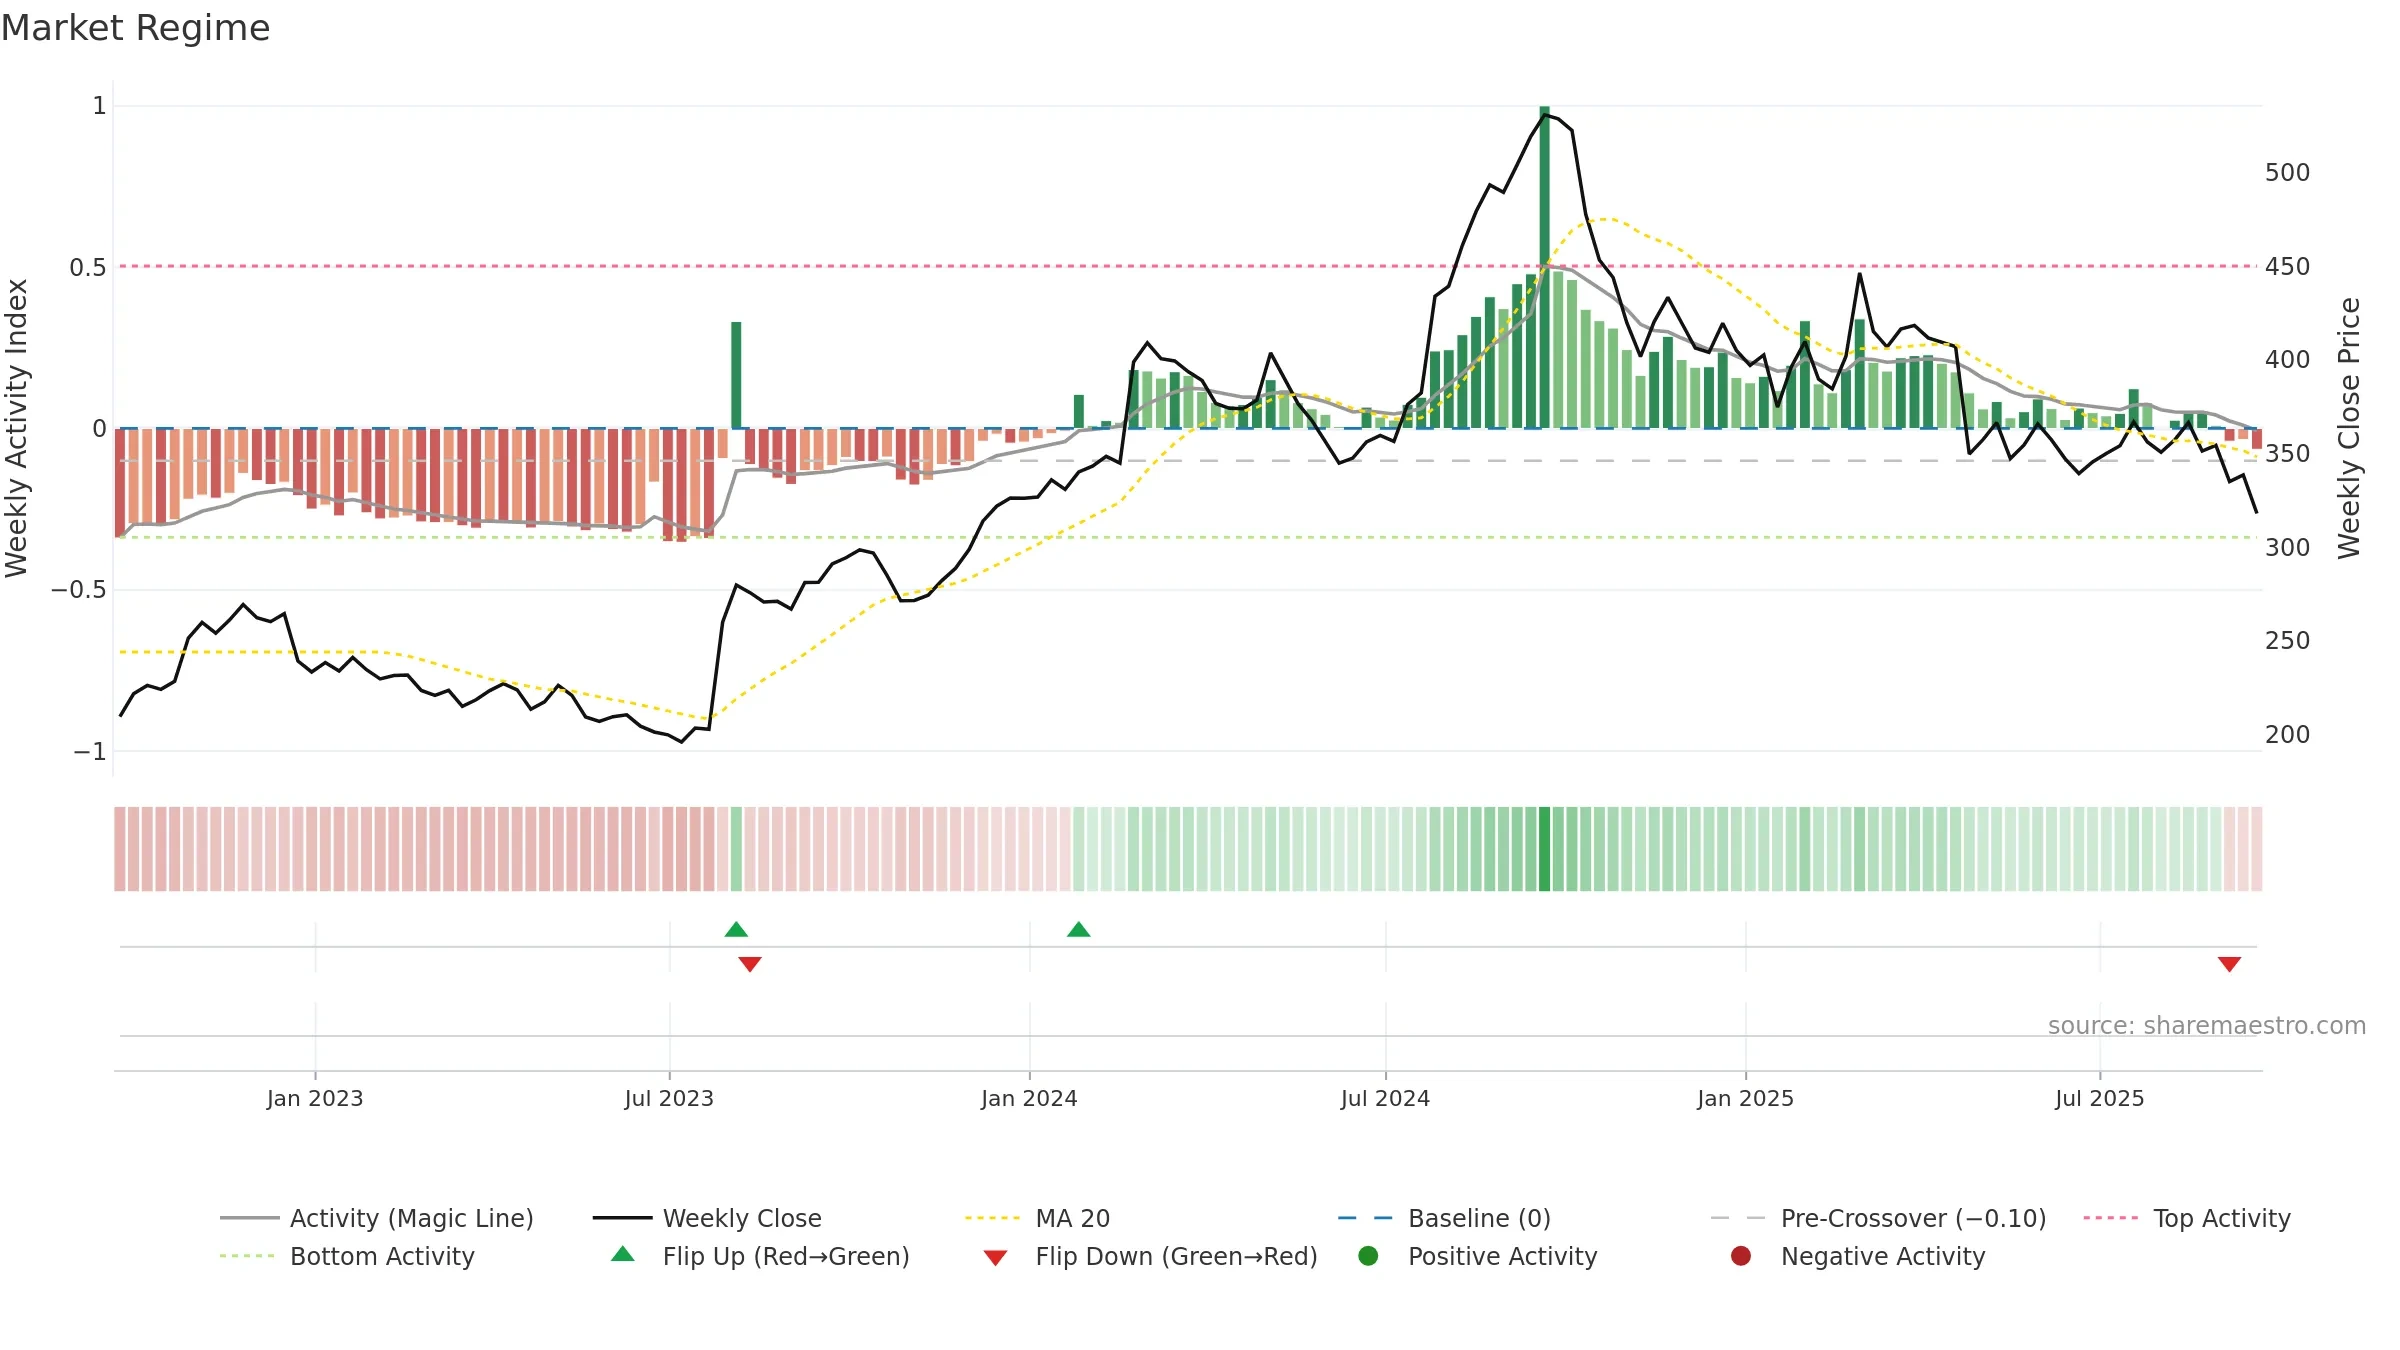Click the Positive Activity green dot icon
Screen dimensions: 2400x1350
[x=1368, y=1256]
